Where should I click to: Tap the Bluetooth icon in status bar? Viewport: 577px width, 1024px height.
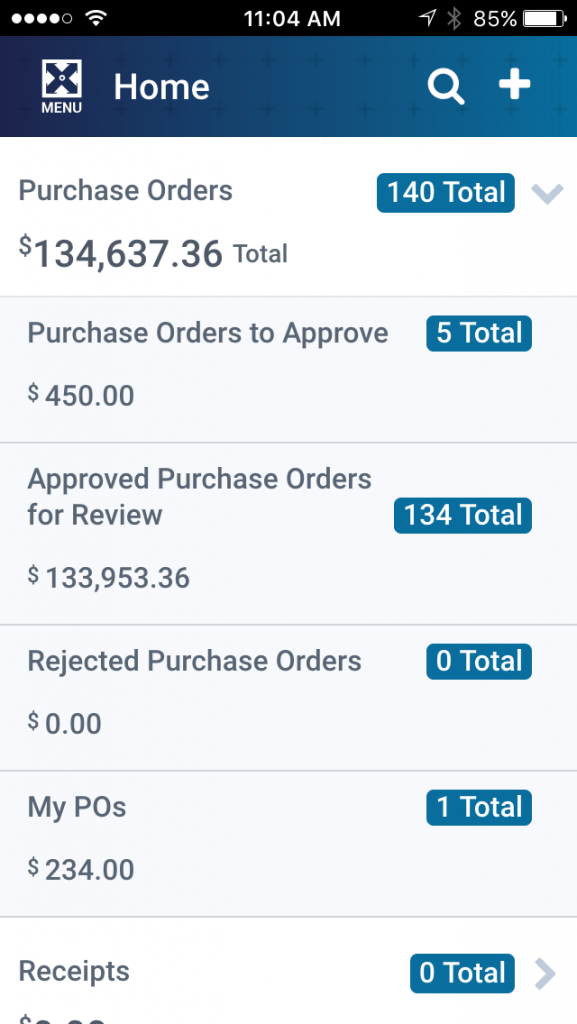(454, 18)
